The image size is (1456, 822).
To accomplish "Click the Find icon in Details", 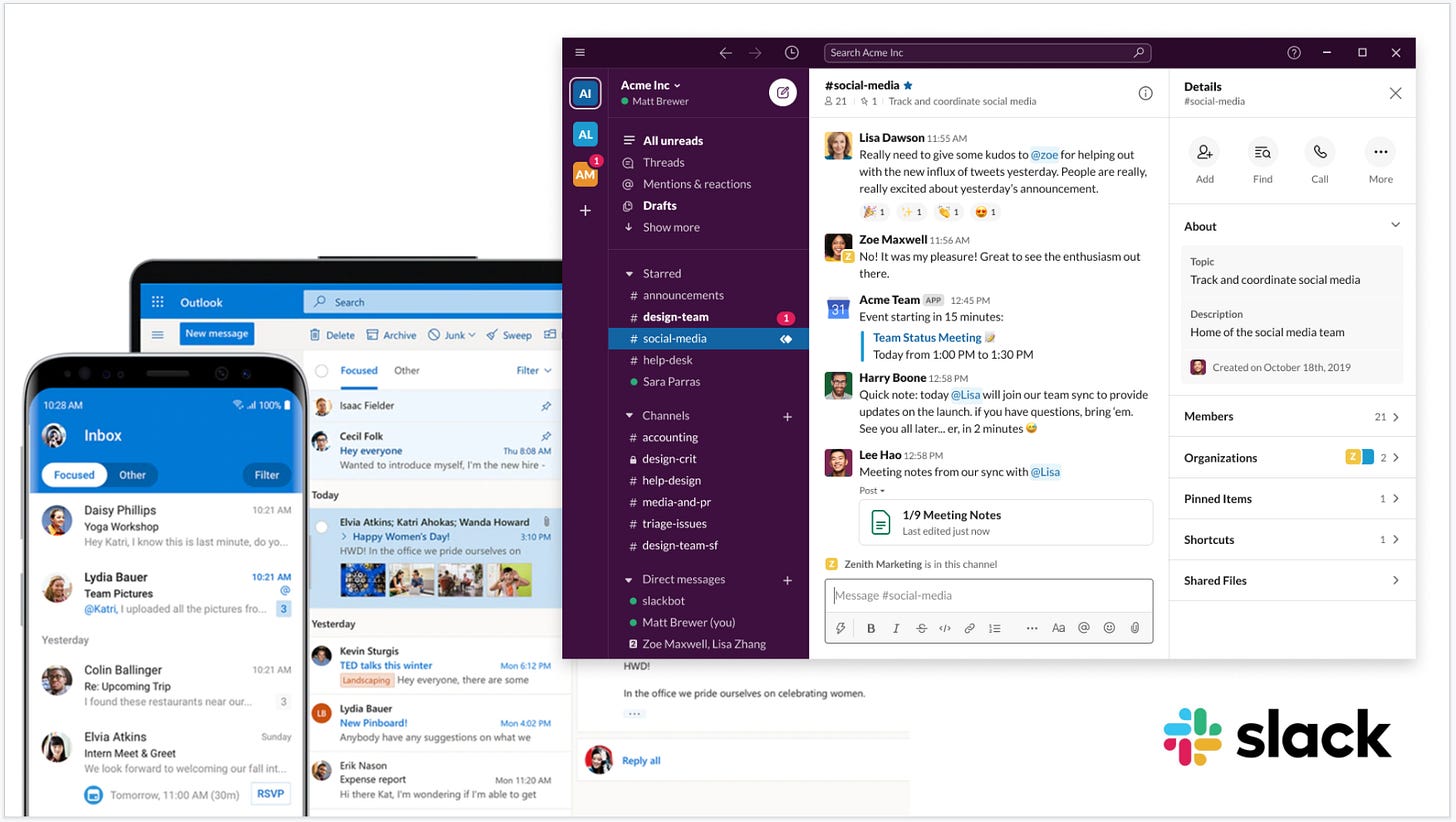I will point(1263,152).
